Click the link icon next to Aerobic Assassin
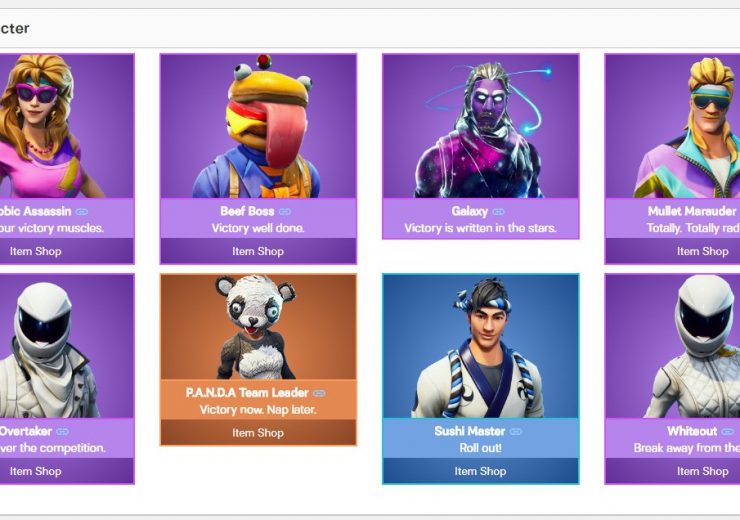 82,212
